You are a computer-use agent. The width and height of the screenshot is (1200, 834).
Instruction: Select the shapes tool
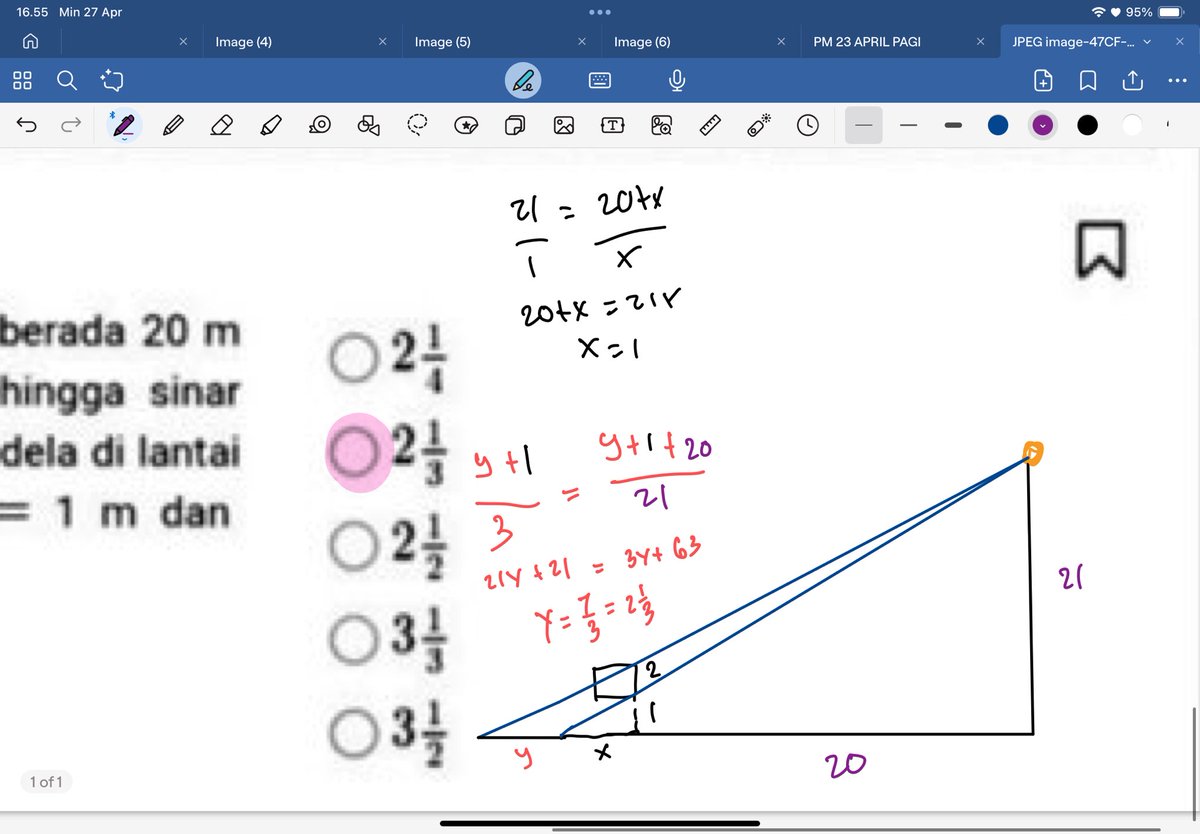click(x=369, y=126)
